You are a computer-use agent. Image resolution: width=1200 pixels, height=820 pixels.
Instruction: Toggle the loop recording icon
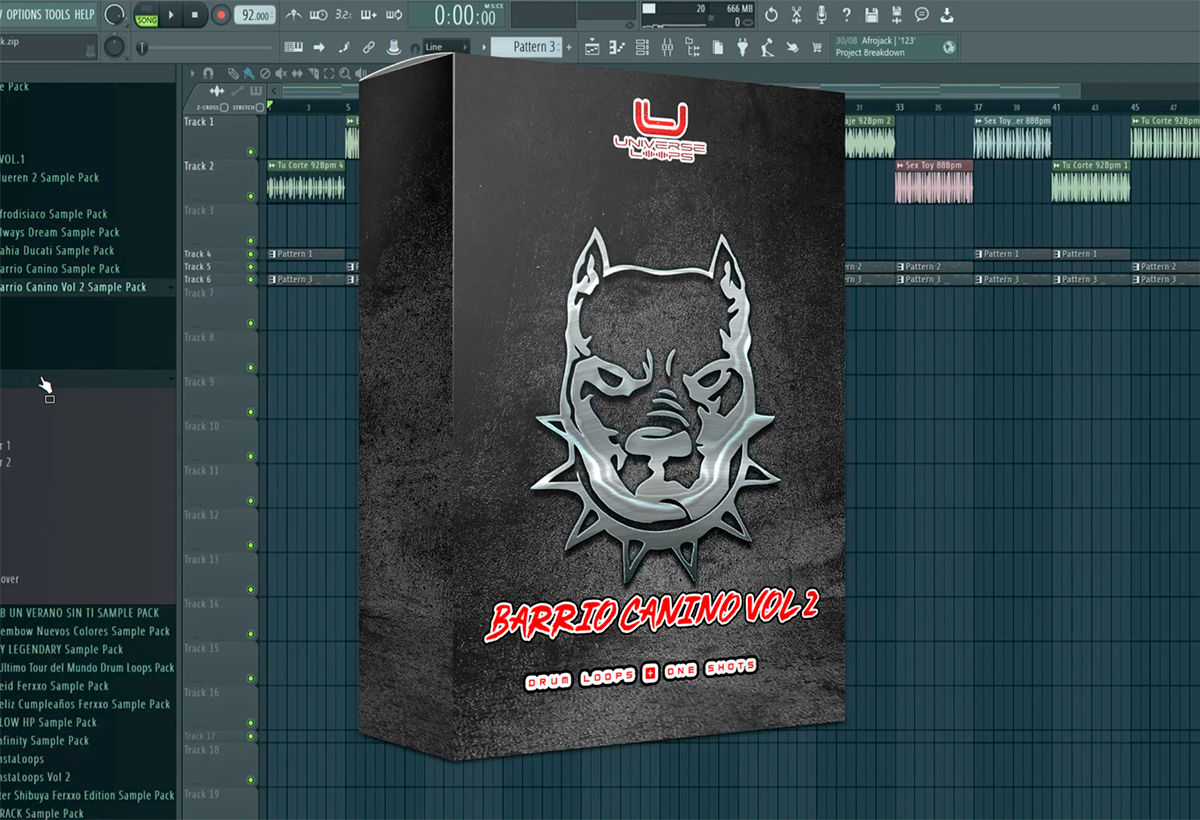pyautogui.click(x=393, y=15)
